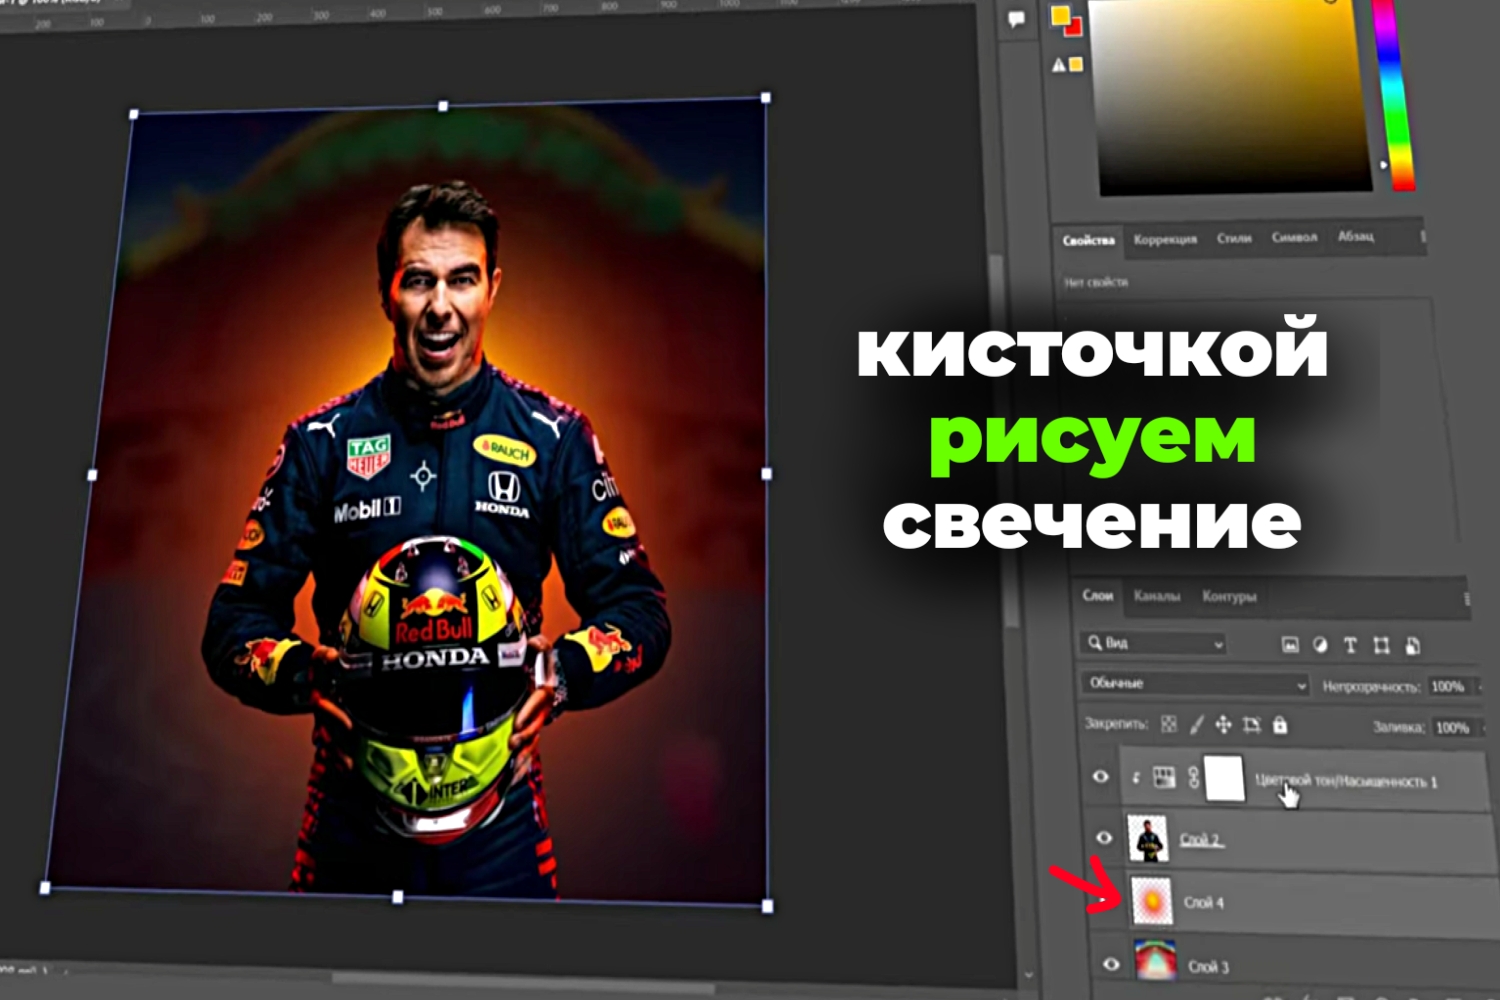1500x1000 pixels.
Task: Switch to the Коррекция tab
Action: pyautogui.click(x=1165, y=239)
